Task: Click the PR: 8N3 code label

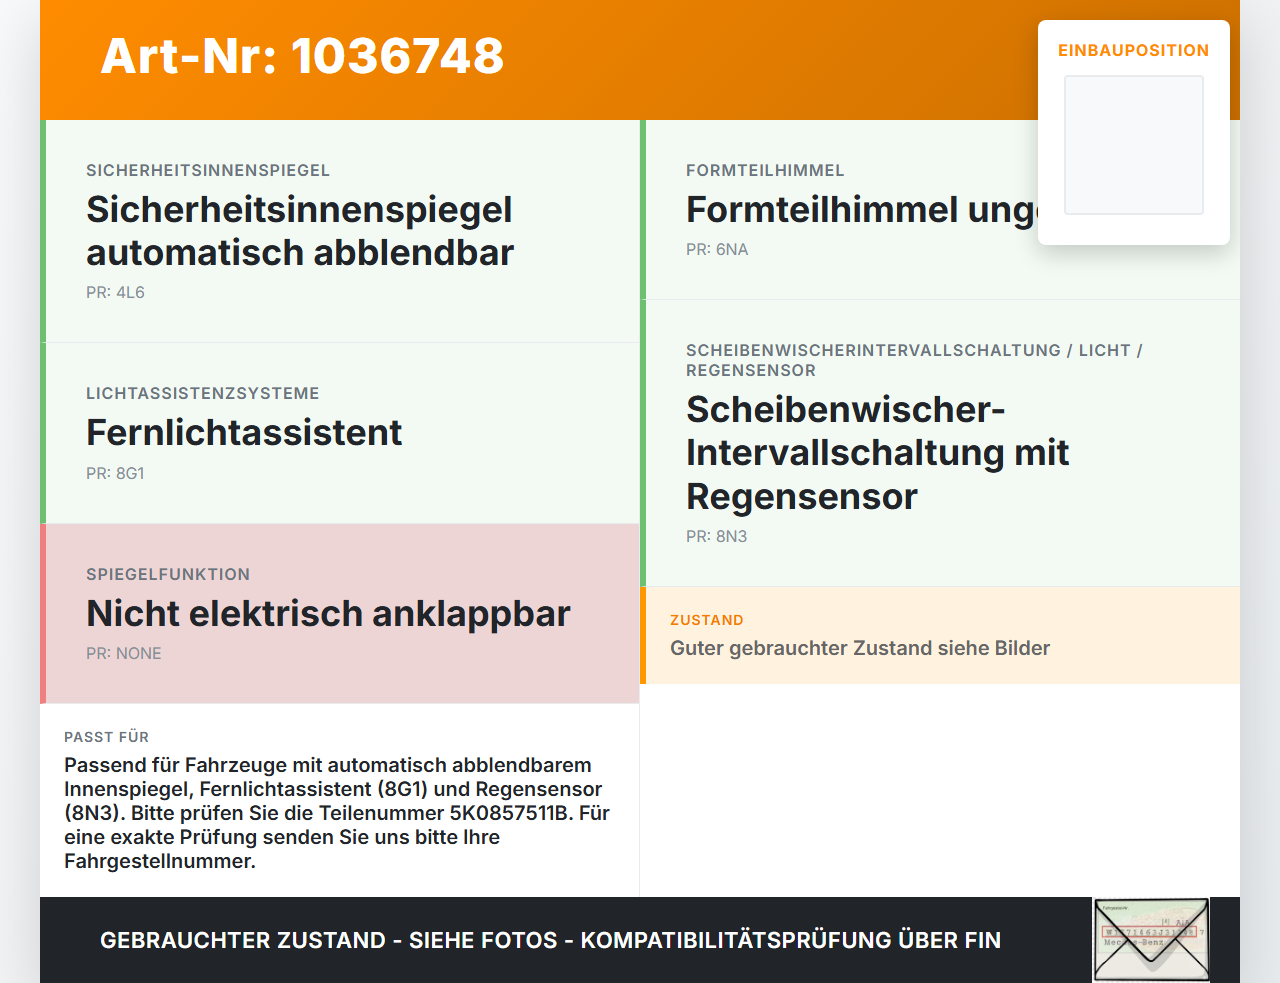Action: (717, 536)
